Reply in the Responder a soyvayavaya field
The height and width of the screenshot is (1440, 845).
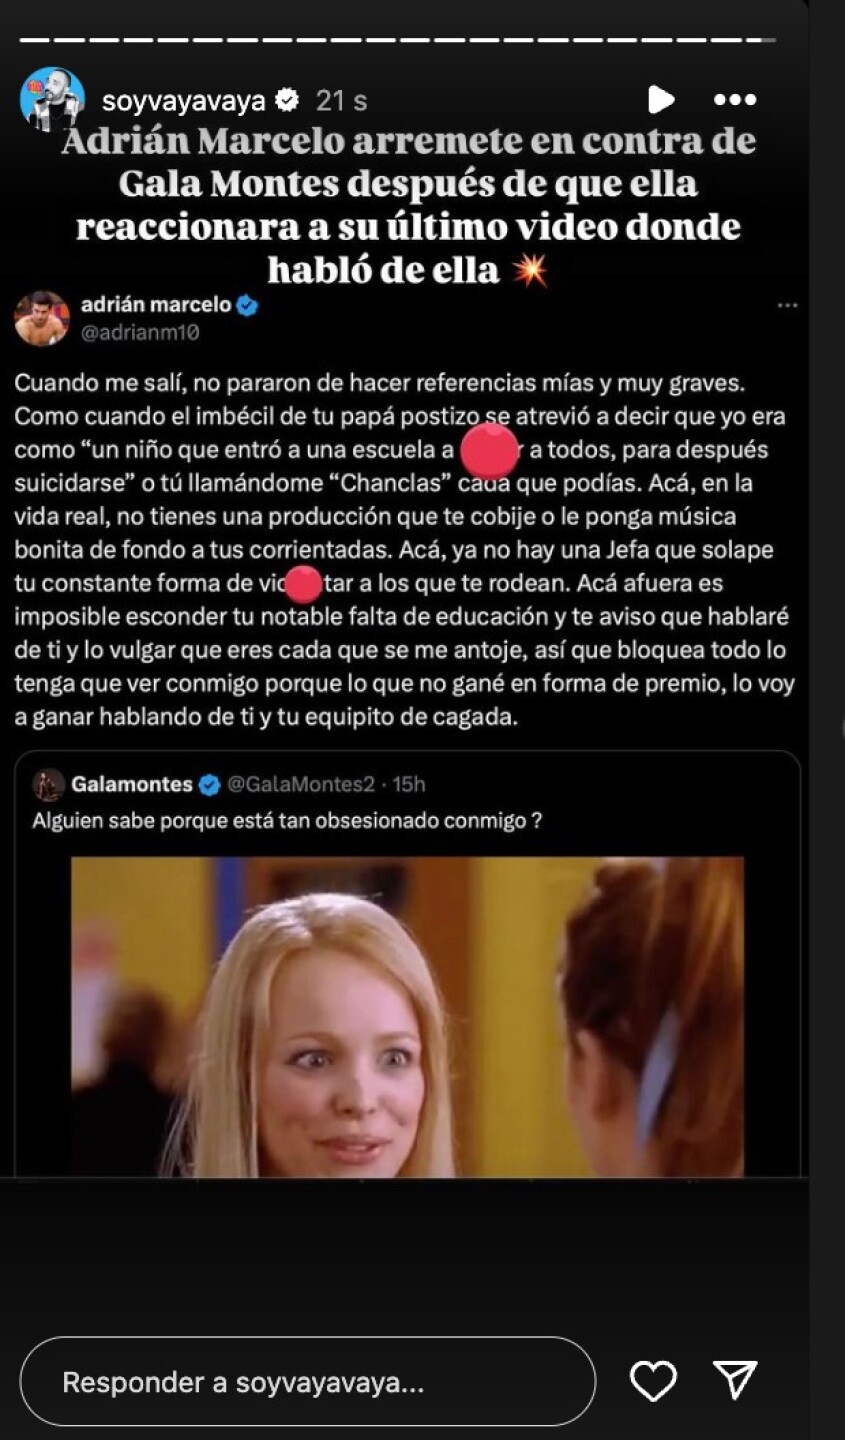[x=307, y=1382]
